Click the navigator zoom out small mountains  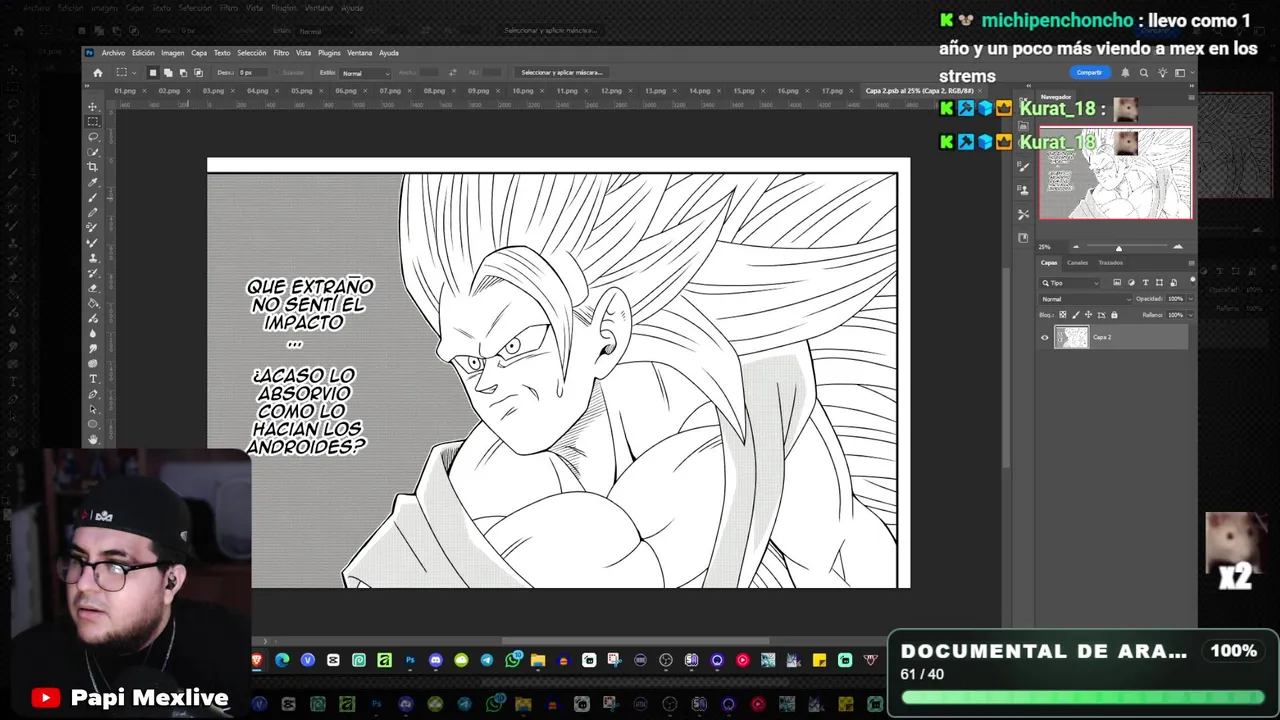[1076, 247]
